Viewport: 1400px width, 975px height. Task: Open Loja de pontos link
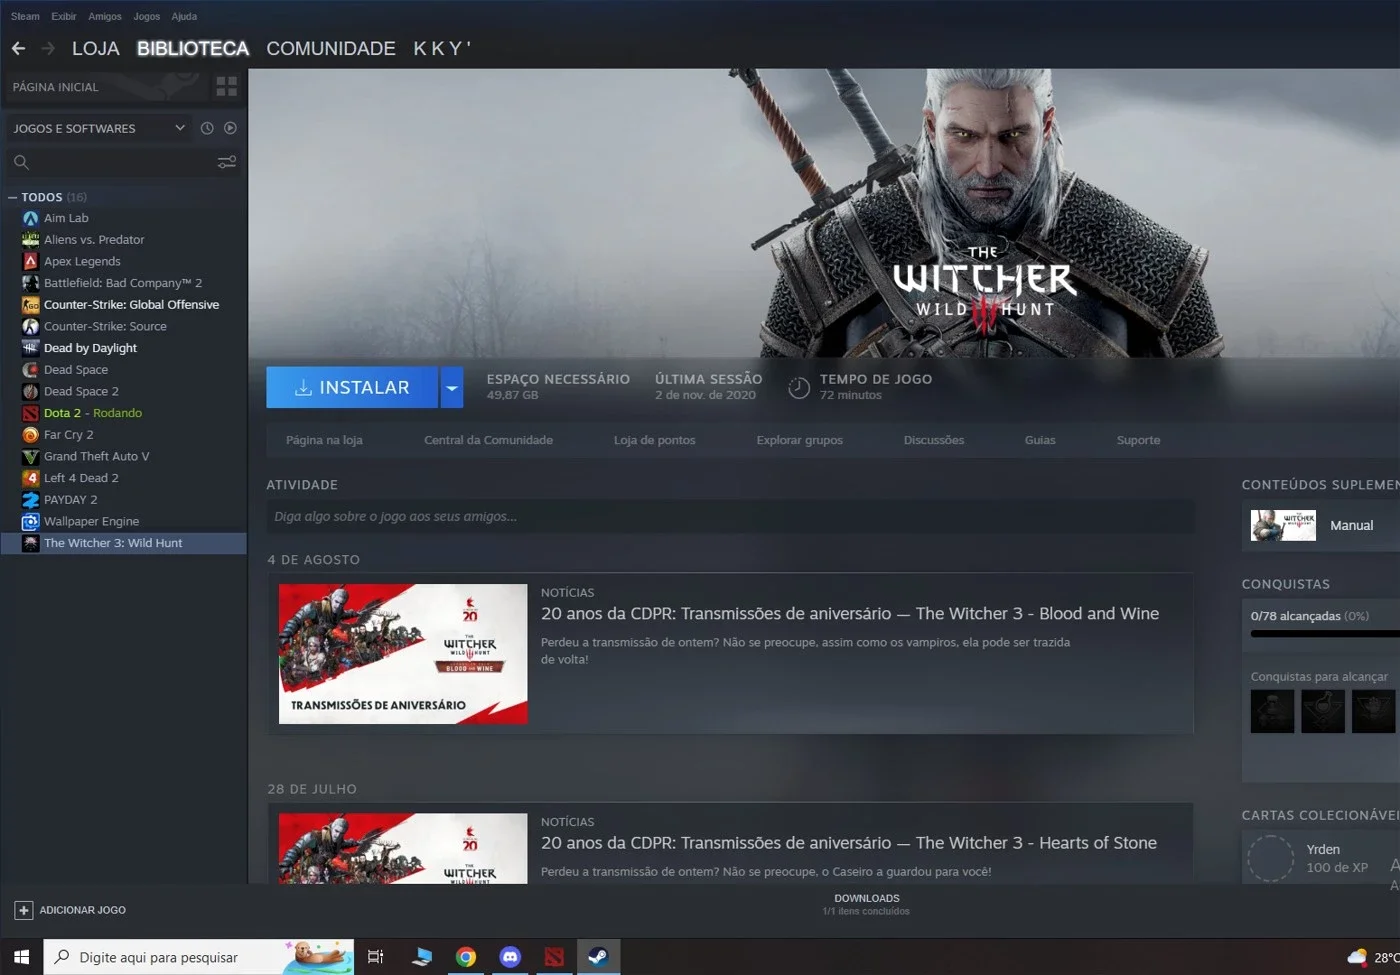tap(655, 440)
